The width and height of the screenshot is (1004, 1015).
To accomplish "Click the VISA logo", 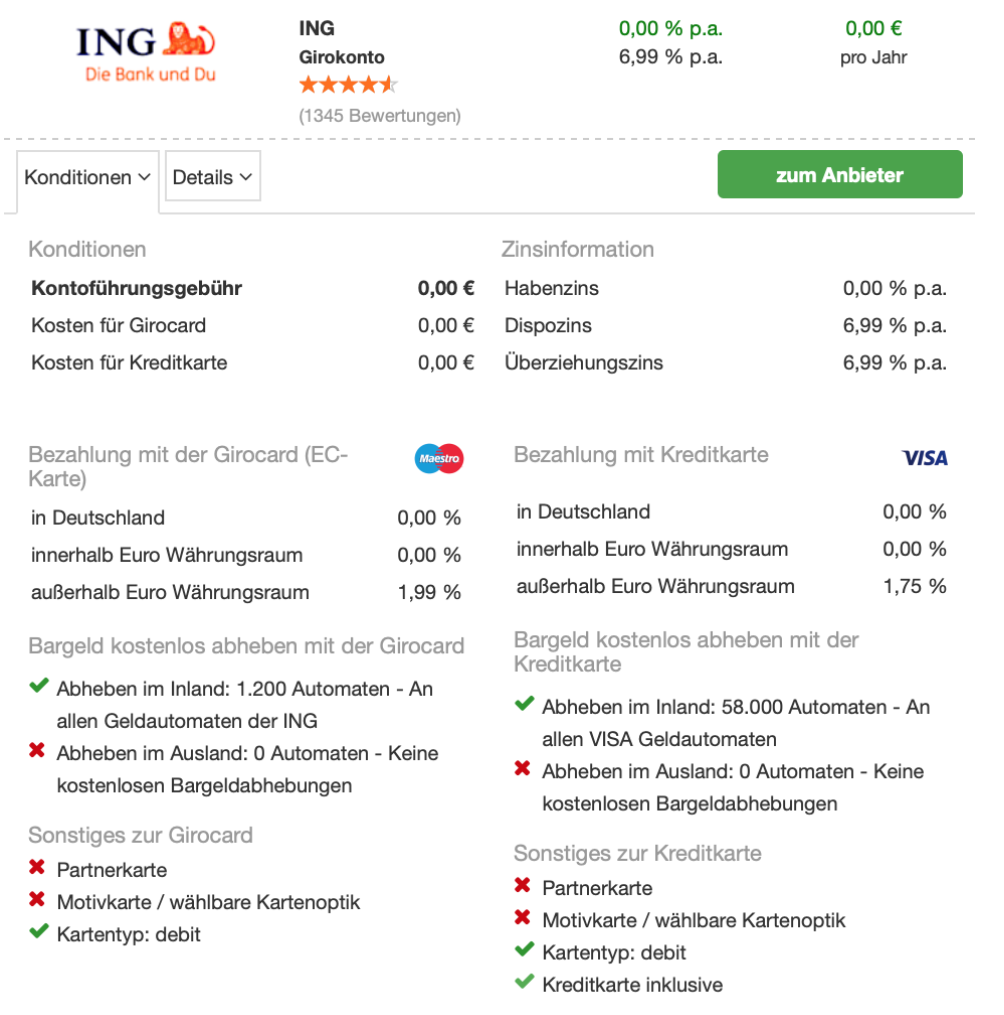I will pos(924,458).
